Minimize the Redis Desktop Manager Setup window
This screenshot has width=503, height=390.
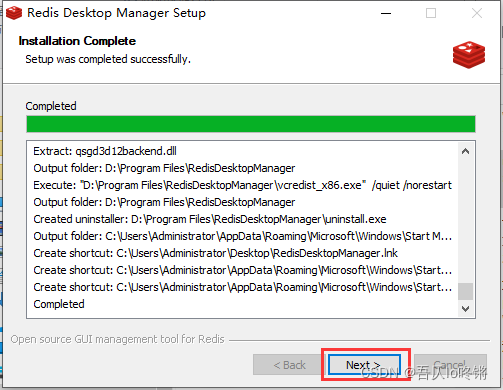point(386,13)
